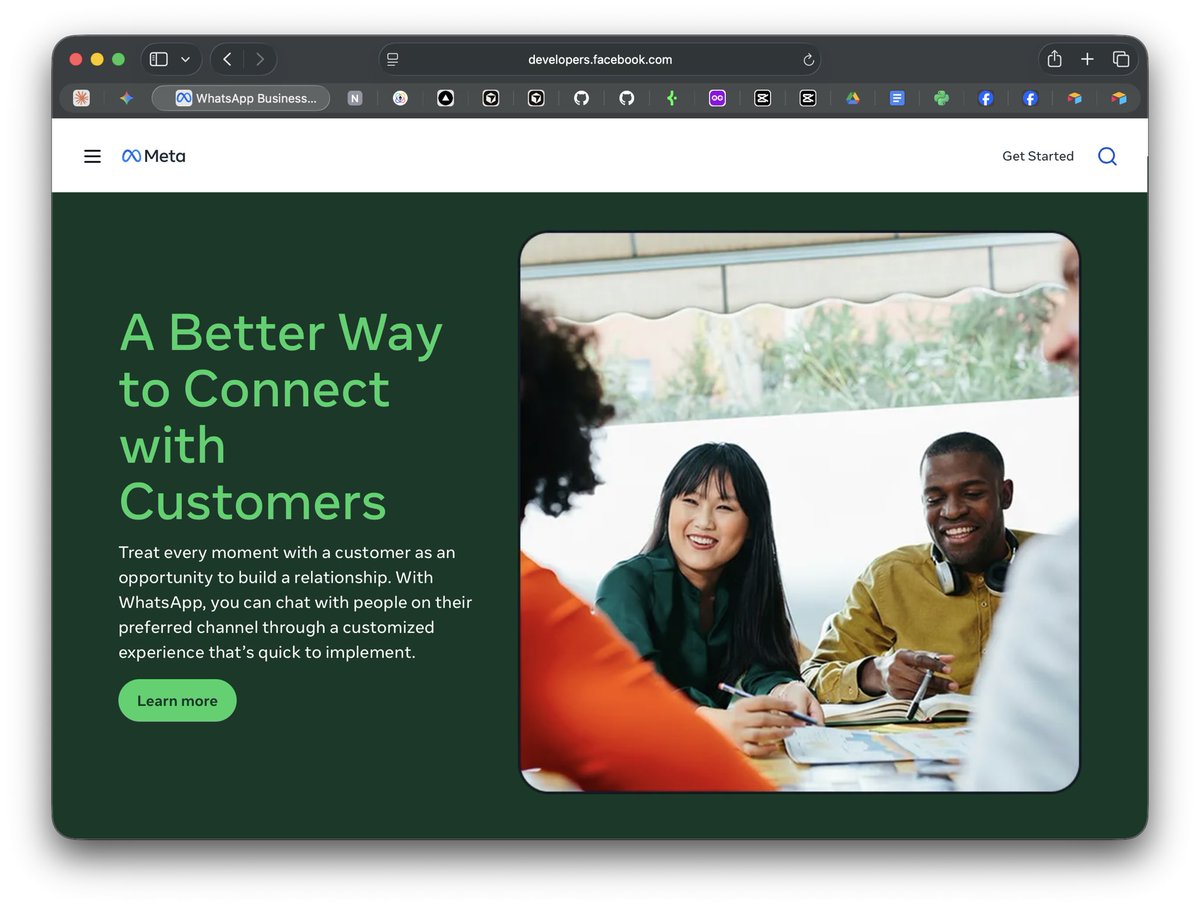Open the CapCut tab beside the purple icon
1200x908 pixels.
pyautogui.click(x=762, y=98)
